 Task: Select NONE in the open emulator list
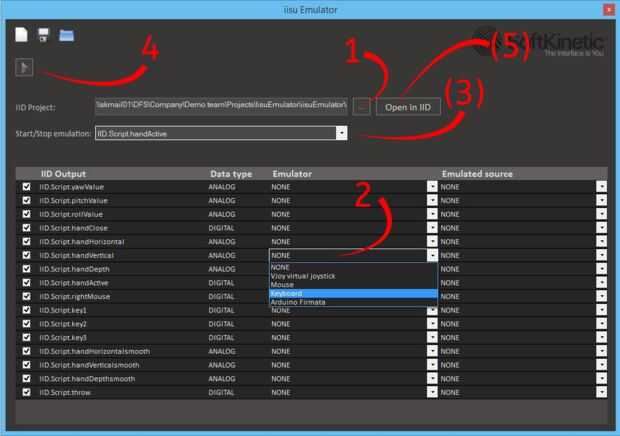tap(353, 267)
